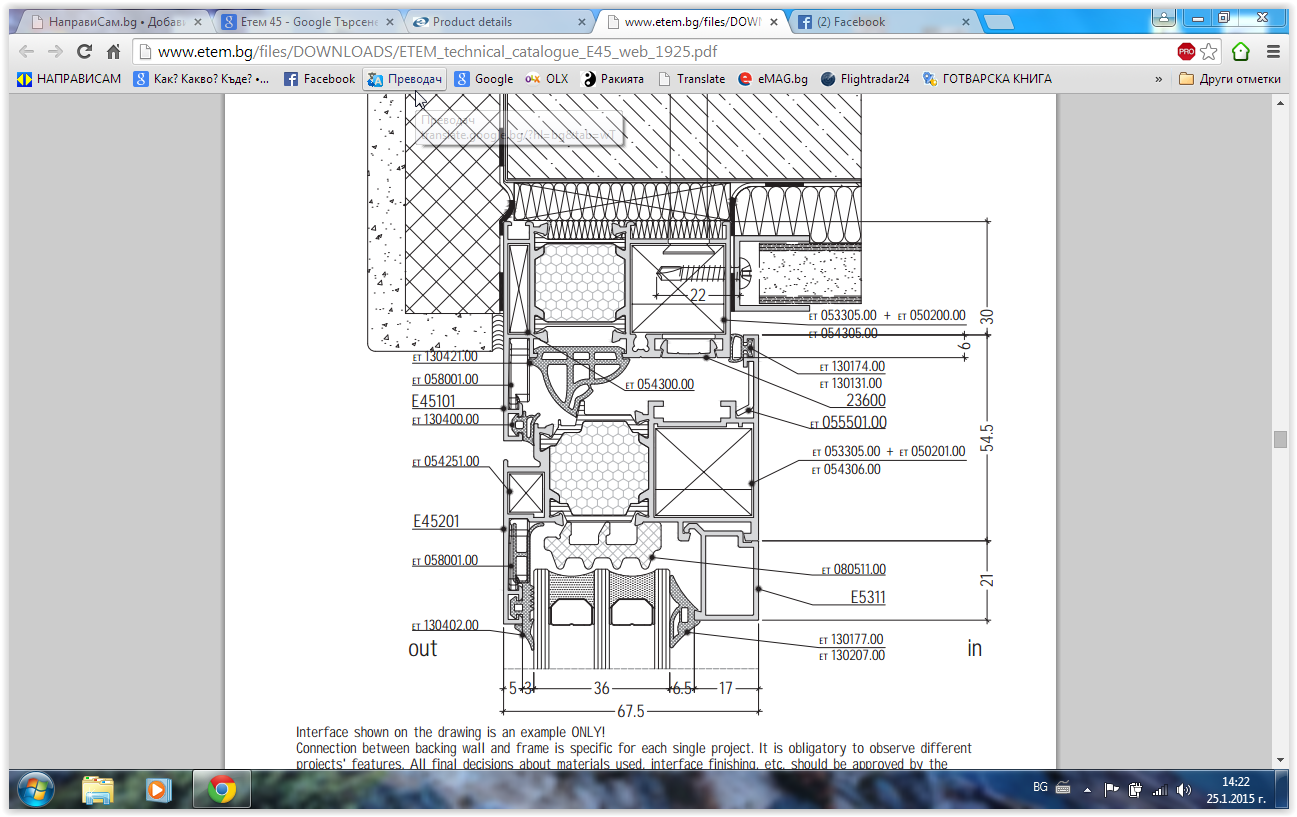
Task: Click the vertical scrollbar thumb
Action: pos(1279,440)
